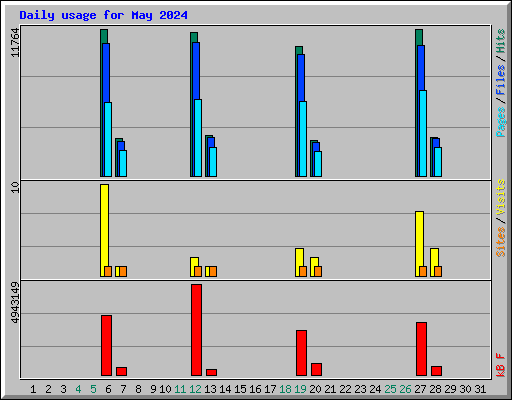Click green weekend day label '26'
The height and width of the screenshot is (400, 512).
(405, 389)
